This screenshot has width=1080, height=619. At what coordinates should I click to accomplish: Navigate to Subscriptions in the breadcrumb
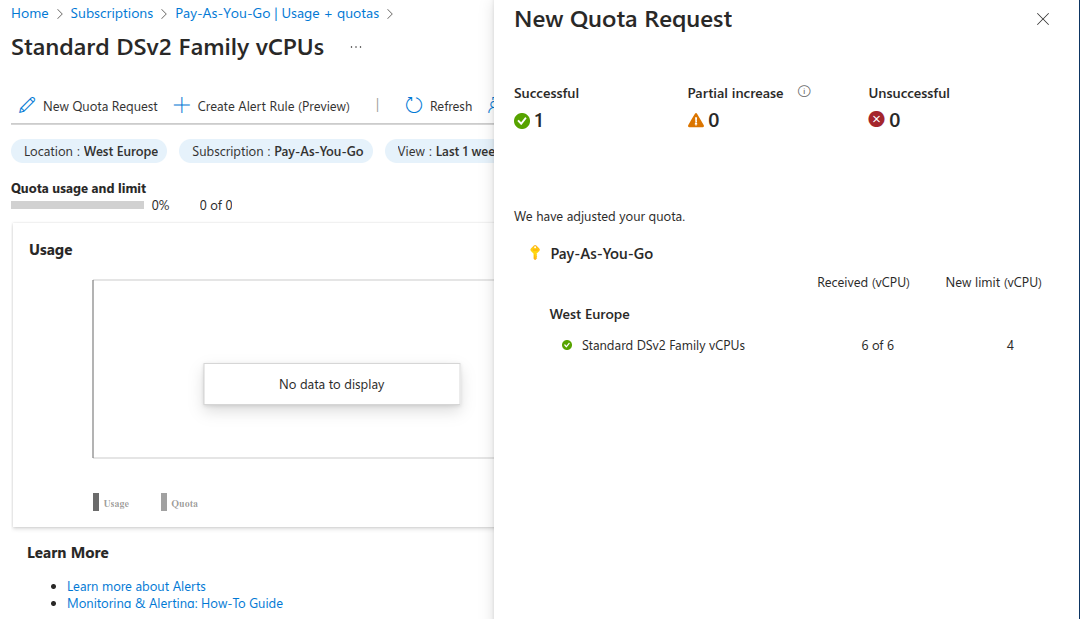[112, 13]
